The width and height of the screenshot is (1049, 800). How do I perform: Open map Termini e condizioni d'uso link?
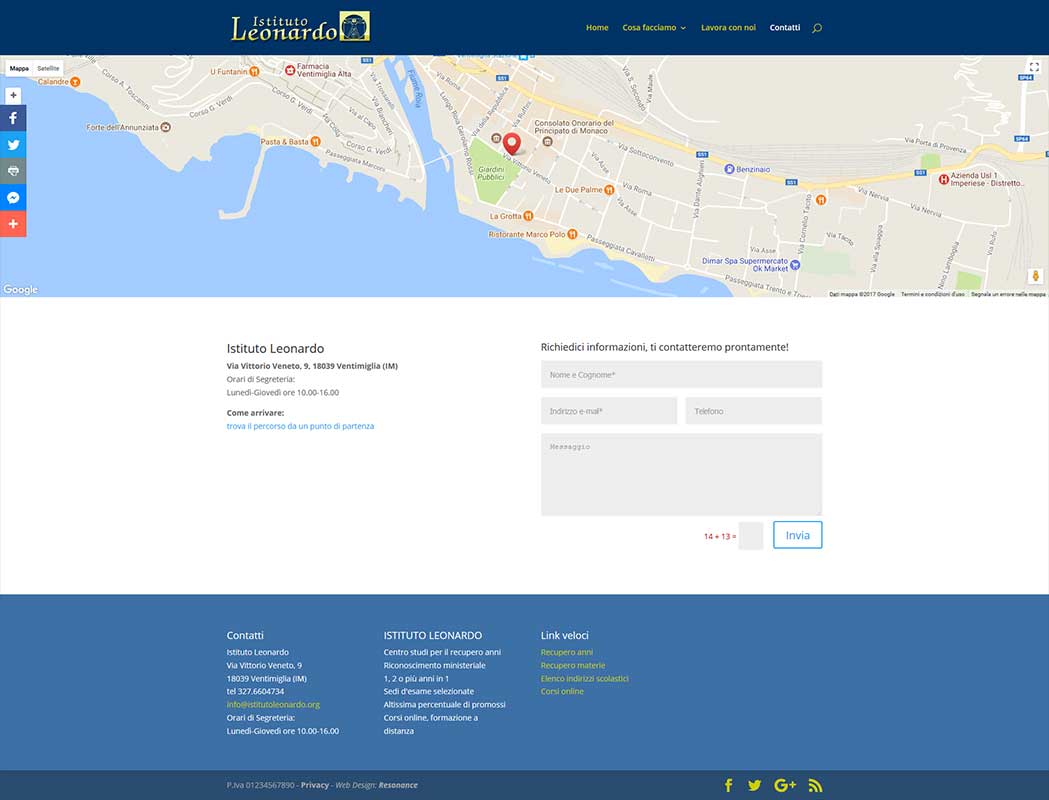933,294
